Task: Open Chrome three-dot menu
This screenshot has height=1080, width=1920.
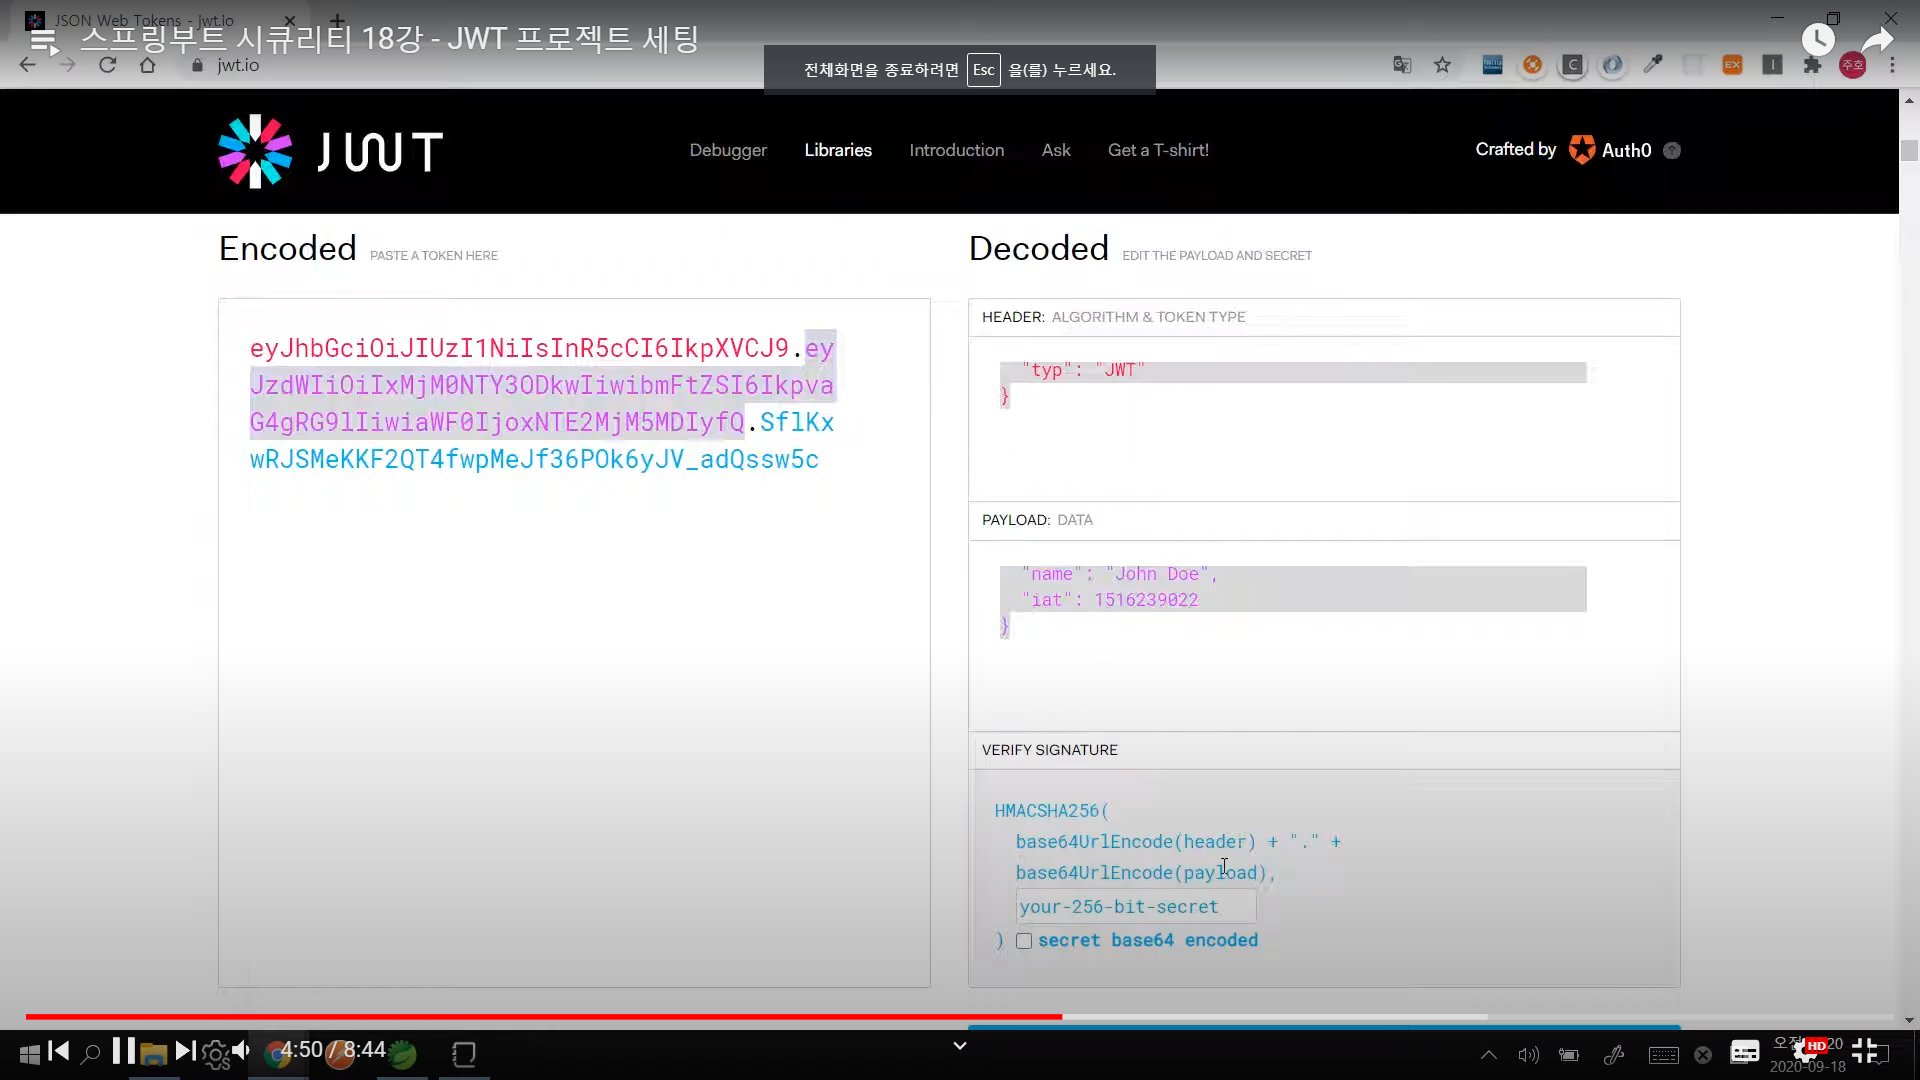Action: [1892, 65]
